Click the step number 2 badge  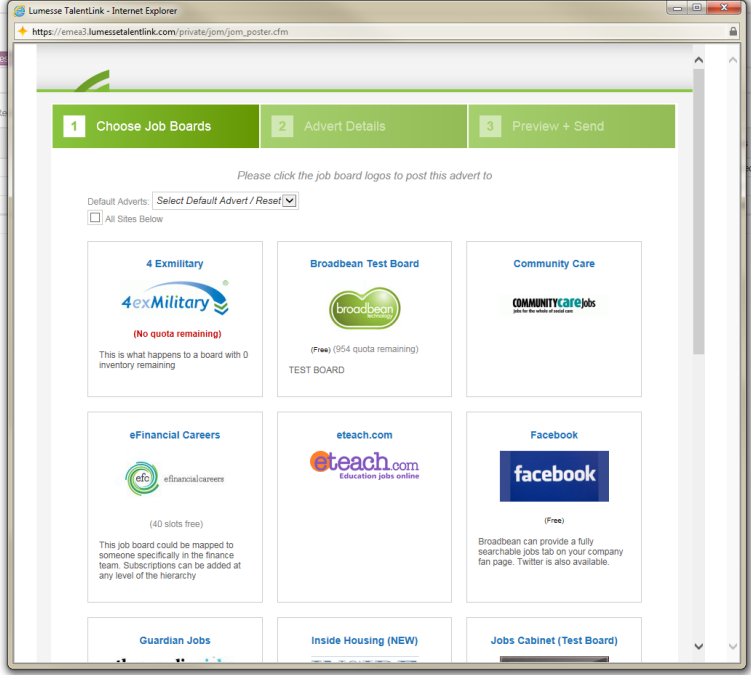click(282, 126)
